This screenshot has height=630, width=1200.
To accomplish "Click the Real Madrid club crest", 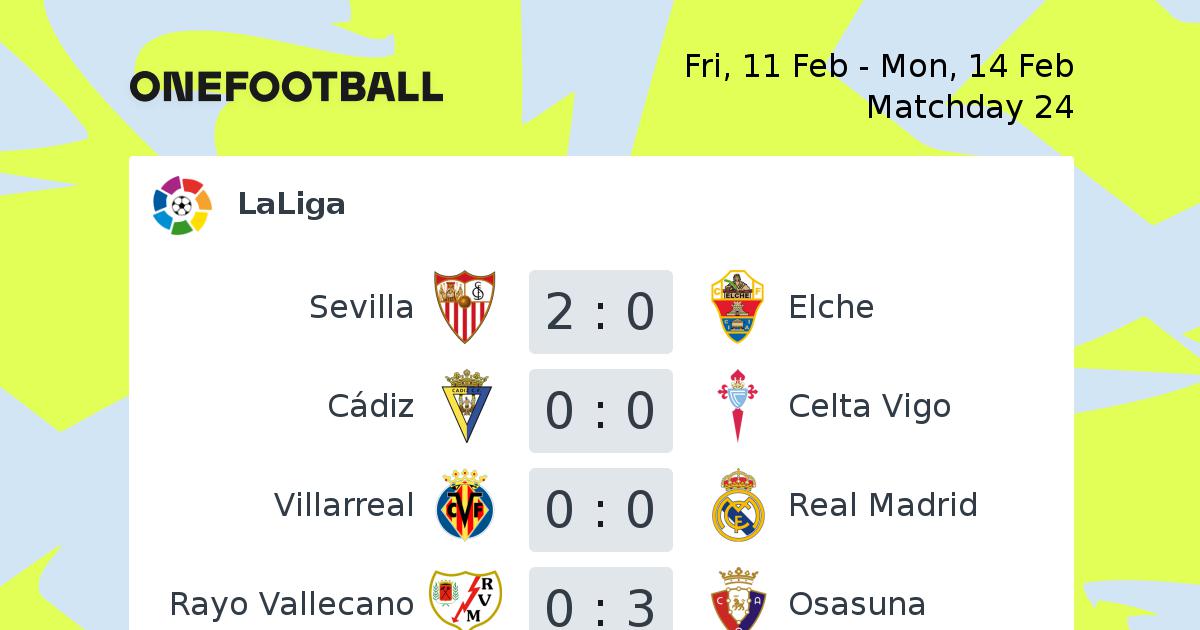I will click(737, 505).
